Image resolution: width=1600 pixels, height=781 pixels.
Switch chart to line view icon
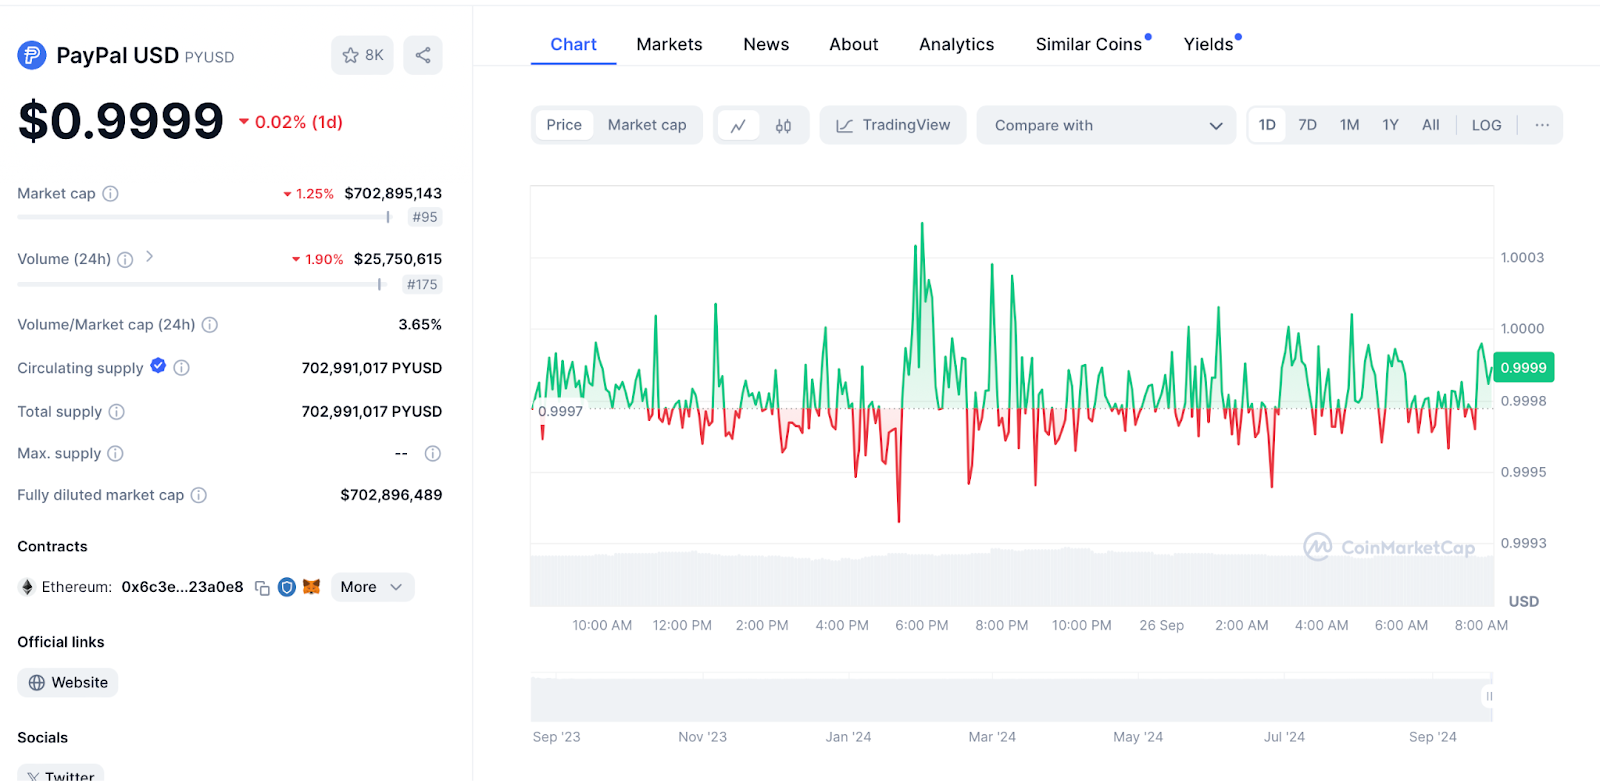point(738,126)
